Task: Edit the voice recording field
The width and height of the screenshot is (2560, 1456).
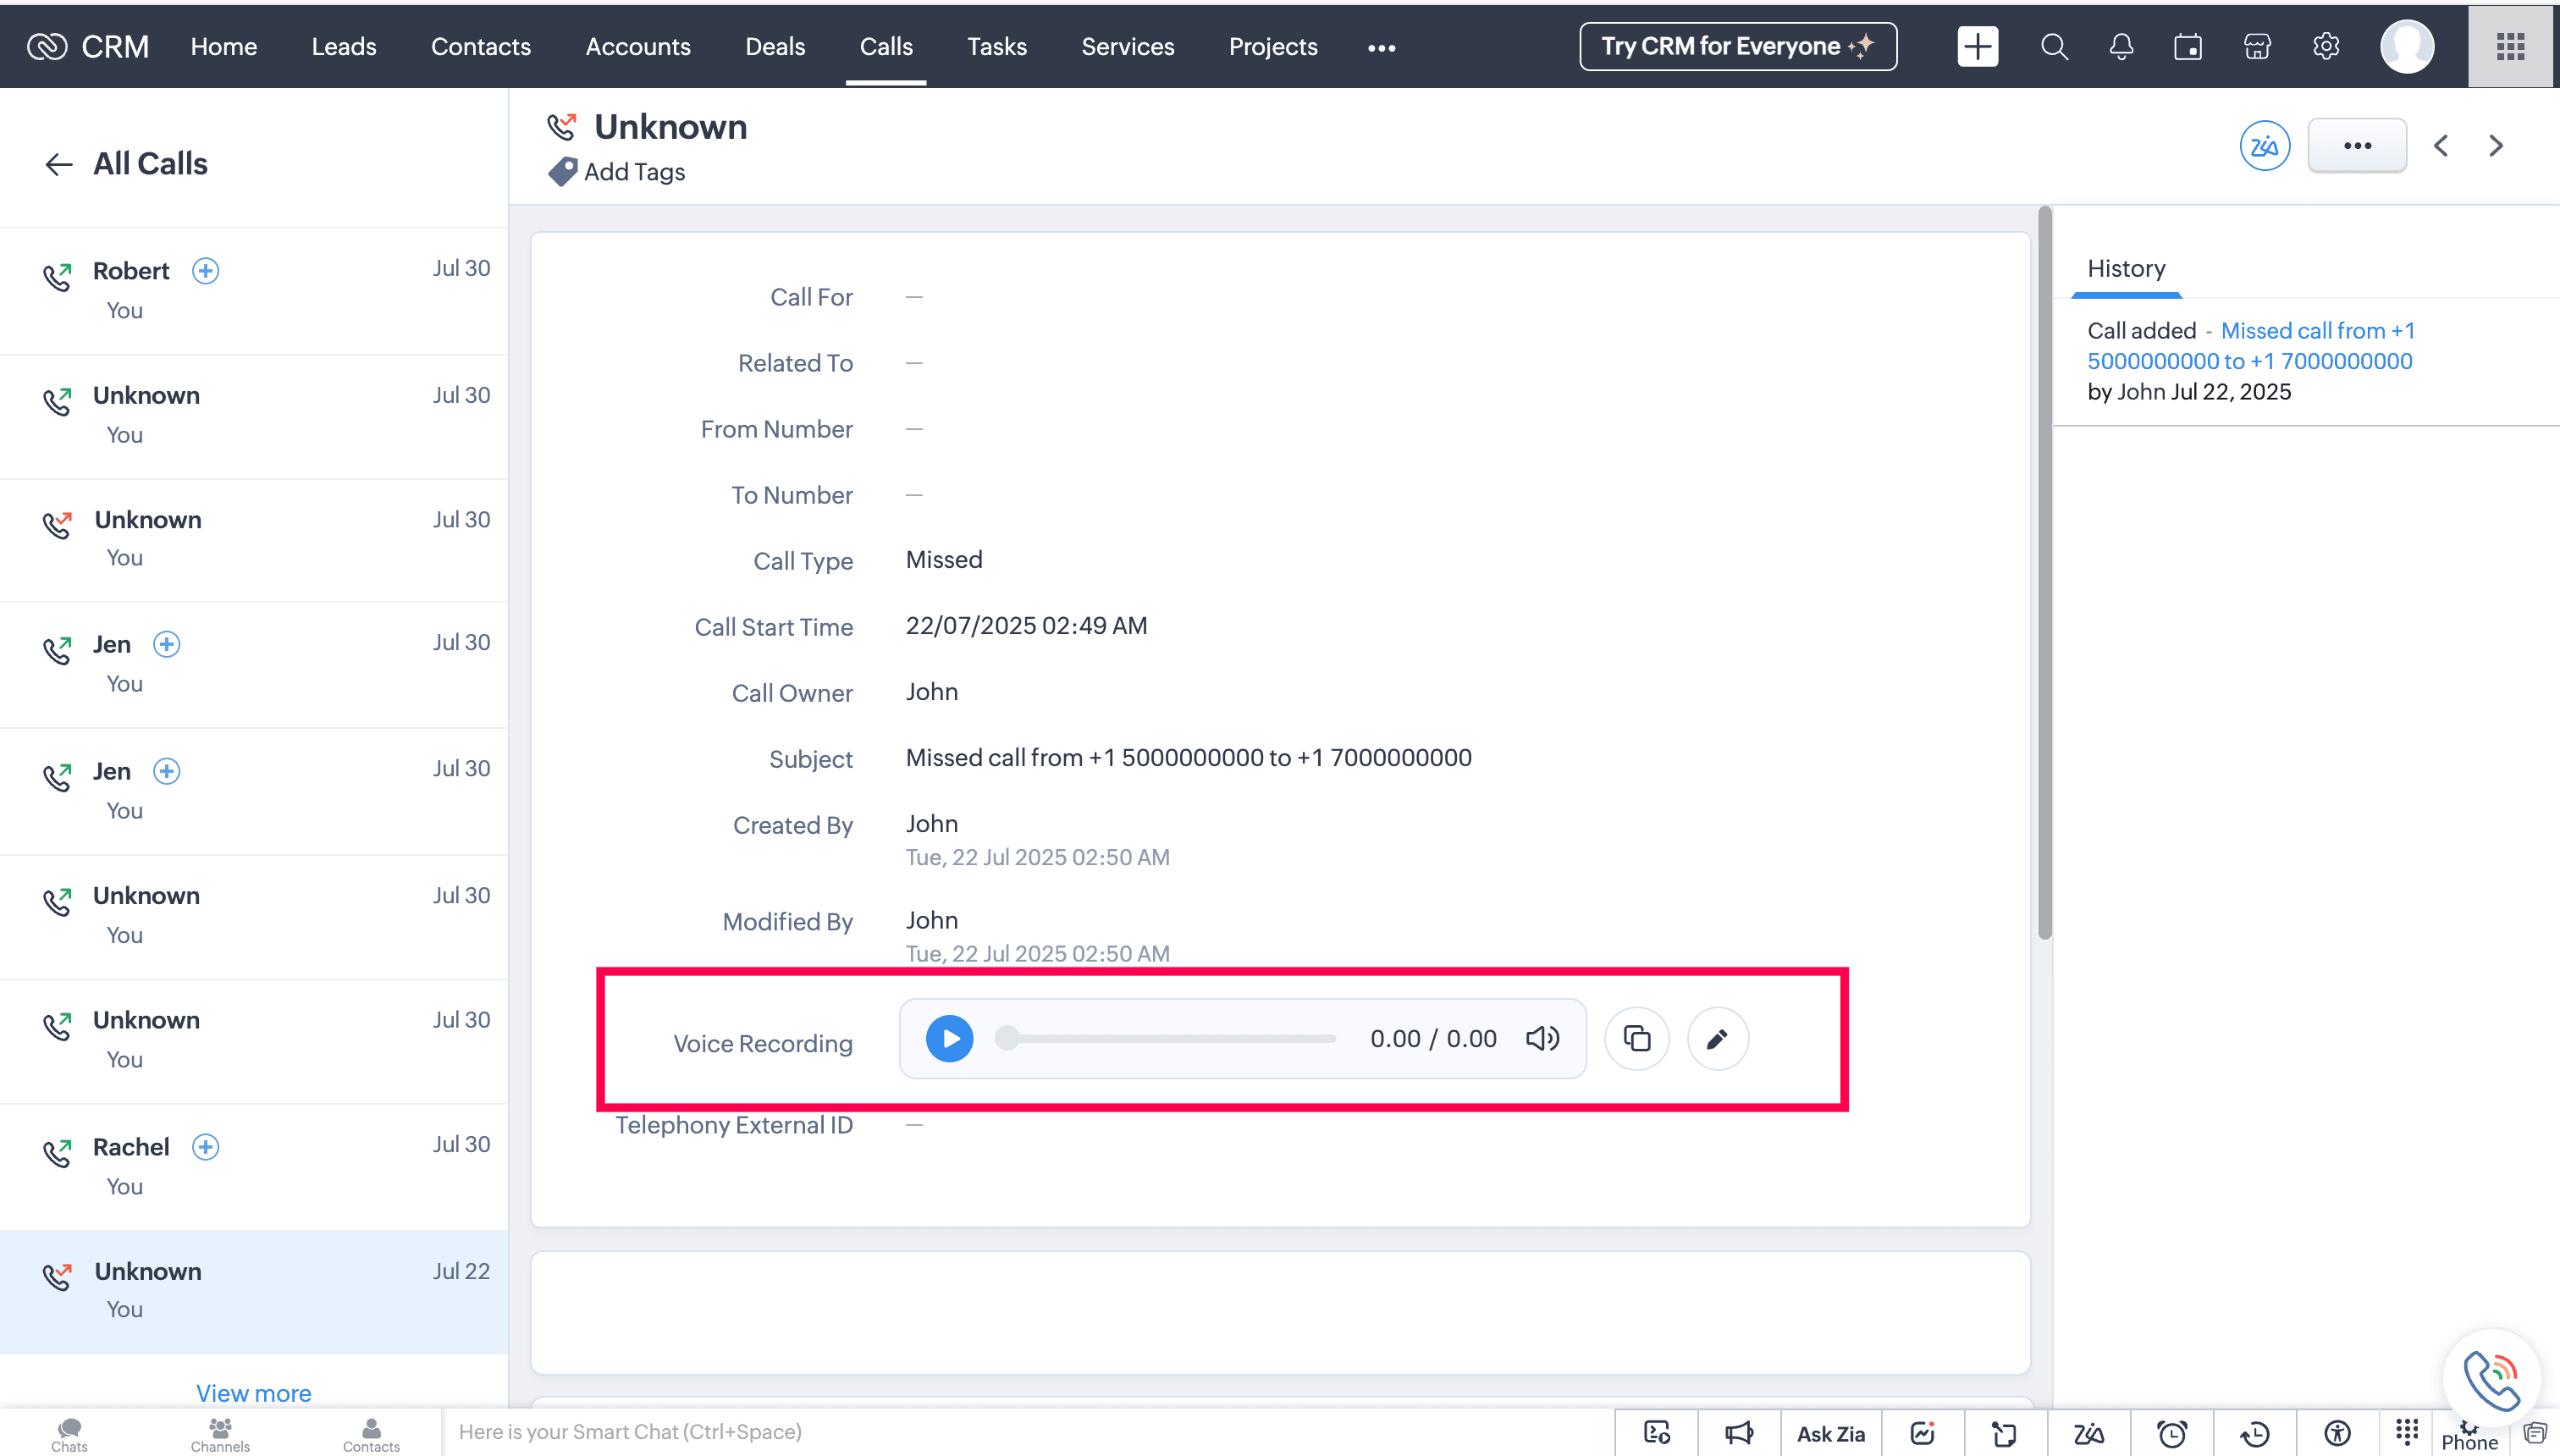Action: click(1717, 1039)
